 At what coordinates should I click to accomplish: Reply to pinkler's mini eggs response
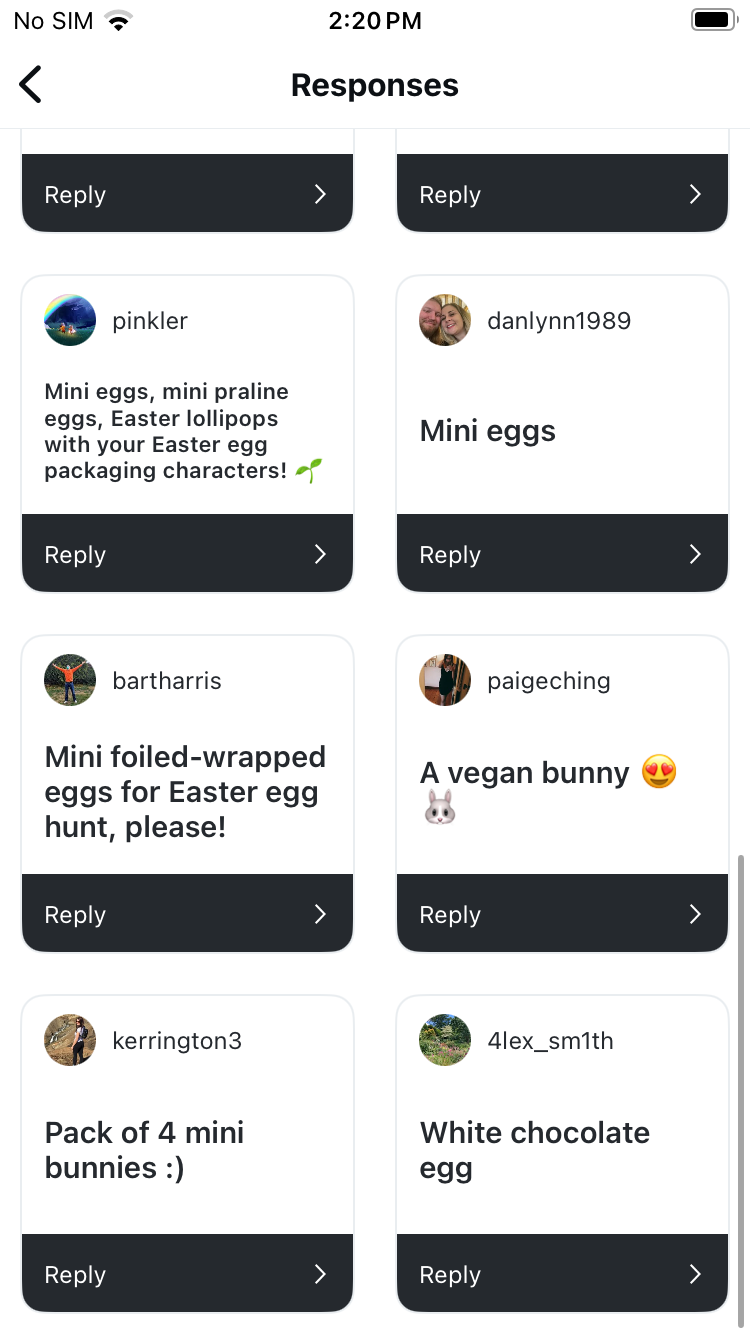pos(187,554)
